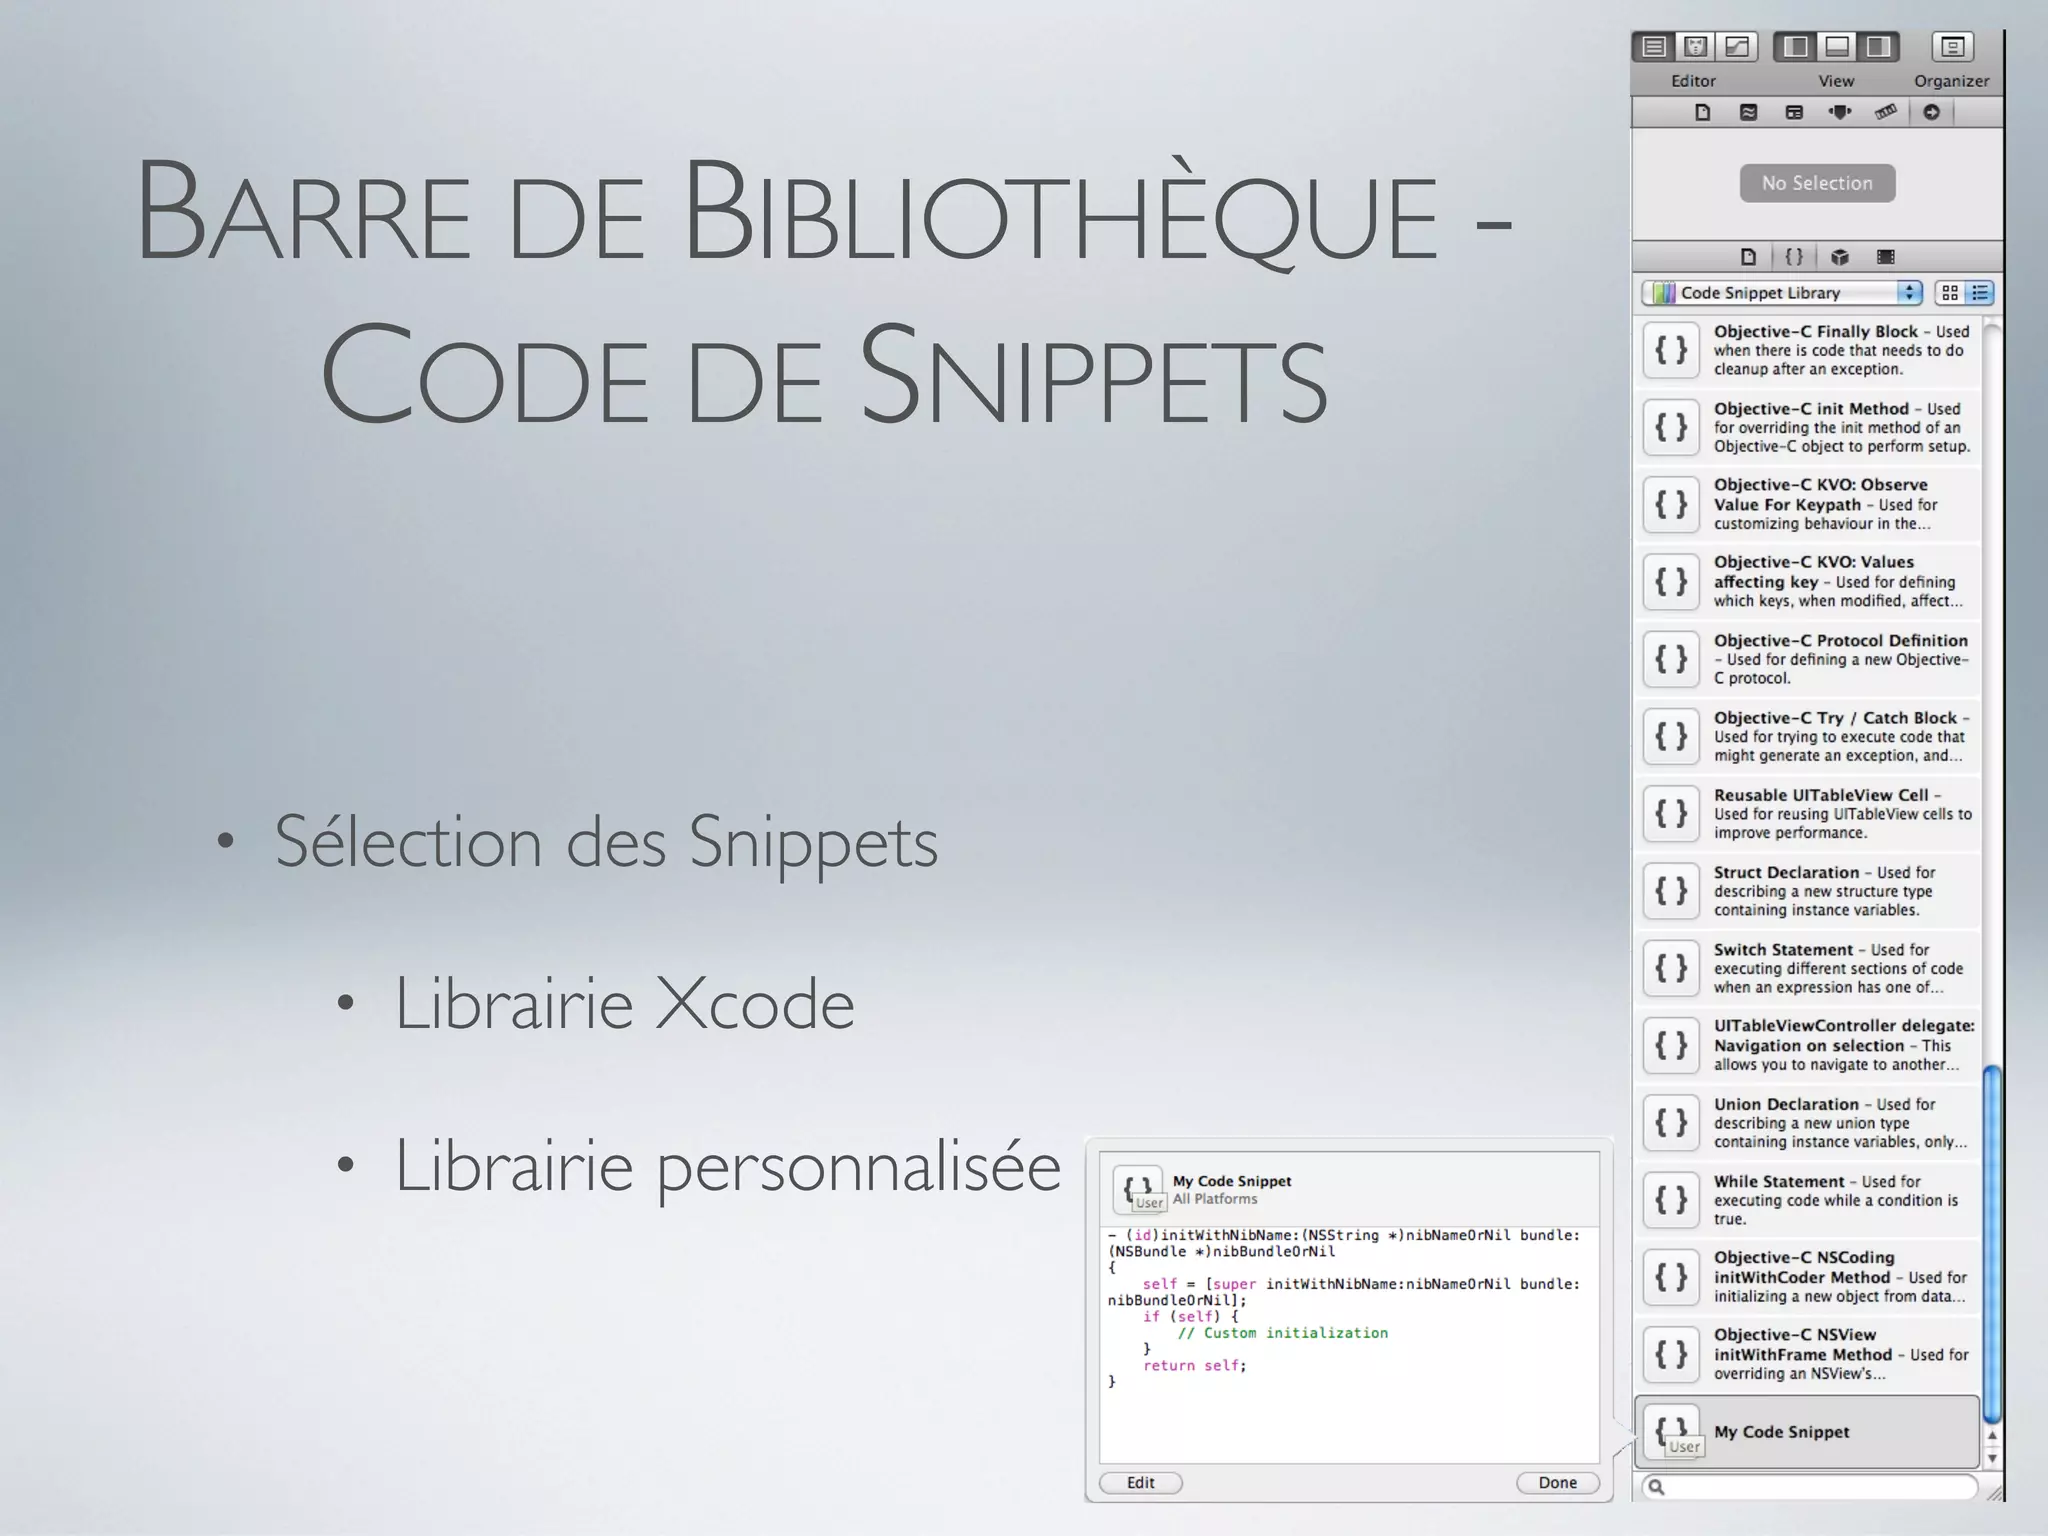Open the Organizer window
The width and height of the screenshot is (2048, 1536).
1952,46
